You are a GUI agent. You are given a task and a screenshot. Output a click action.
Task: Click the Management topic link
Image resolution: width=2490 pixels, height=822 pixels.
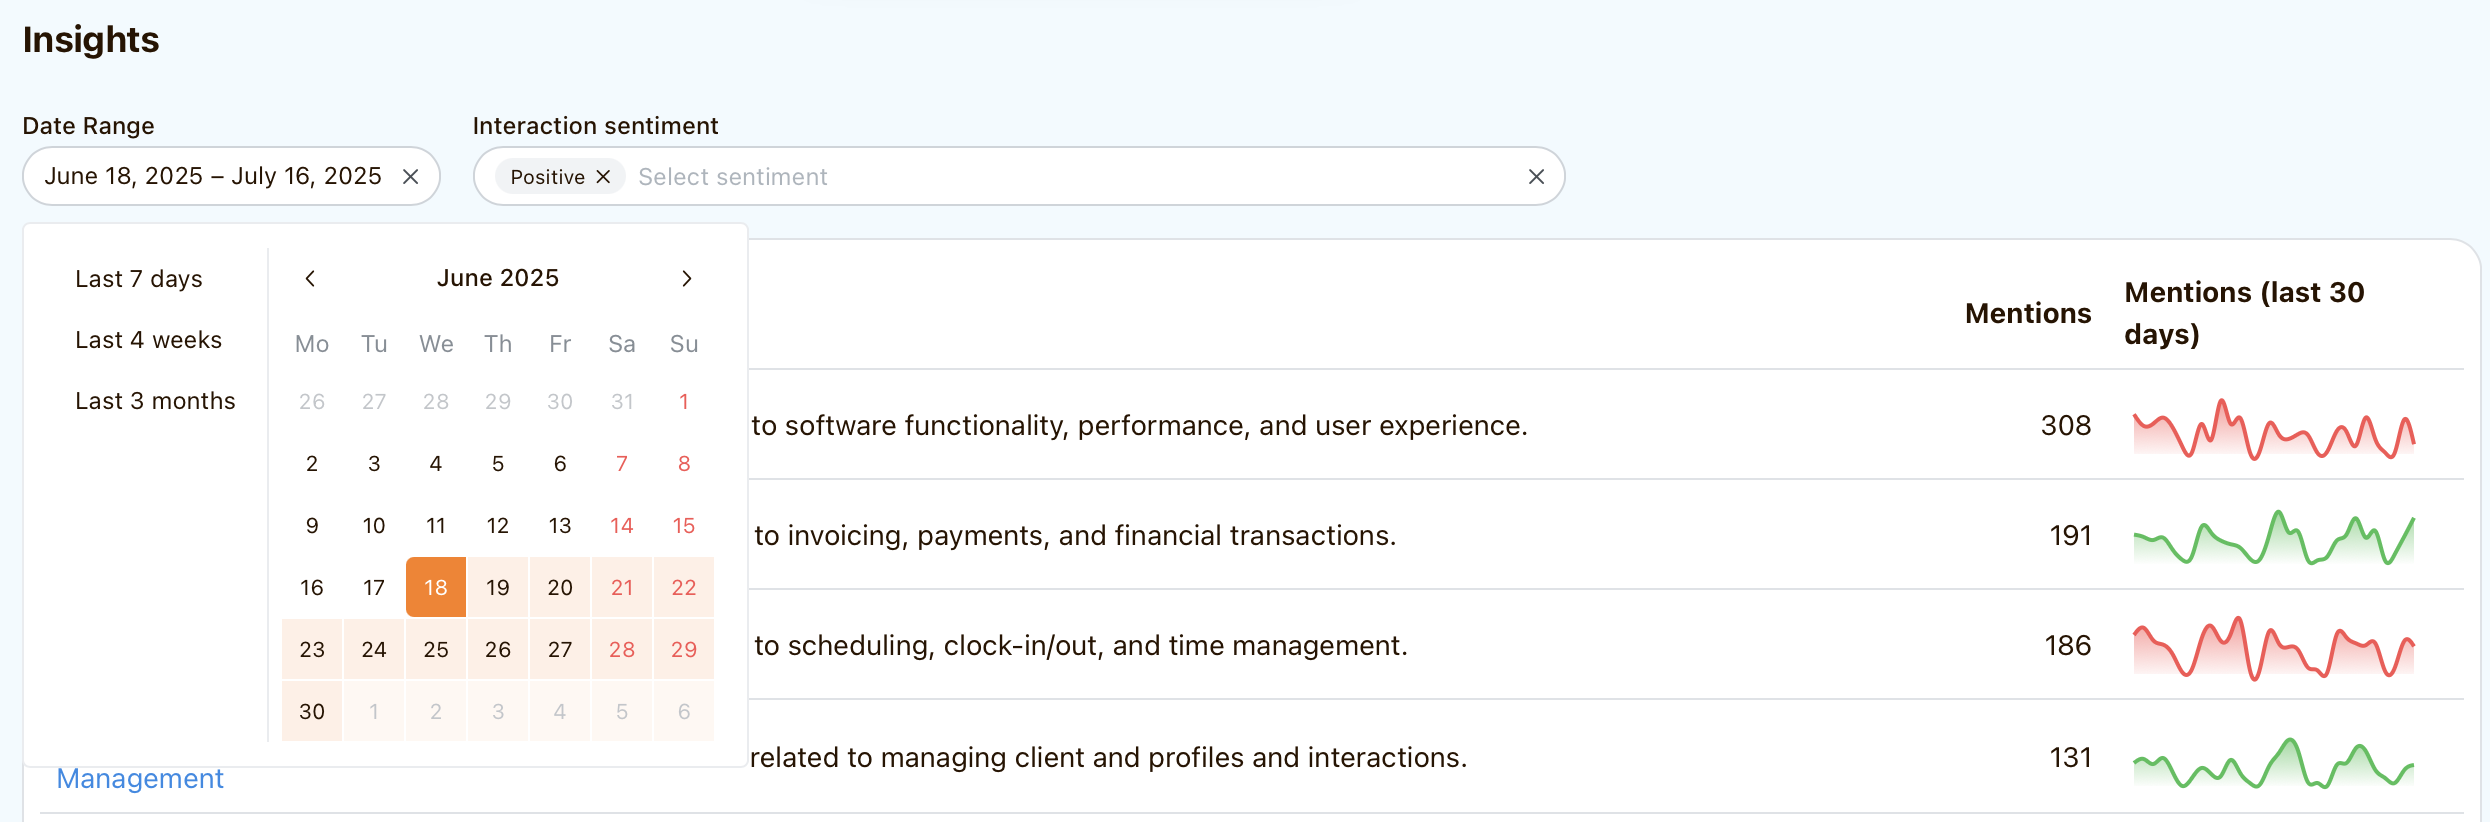click(140, 778)
